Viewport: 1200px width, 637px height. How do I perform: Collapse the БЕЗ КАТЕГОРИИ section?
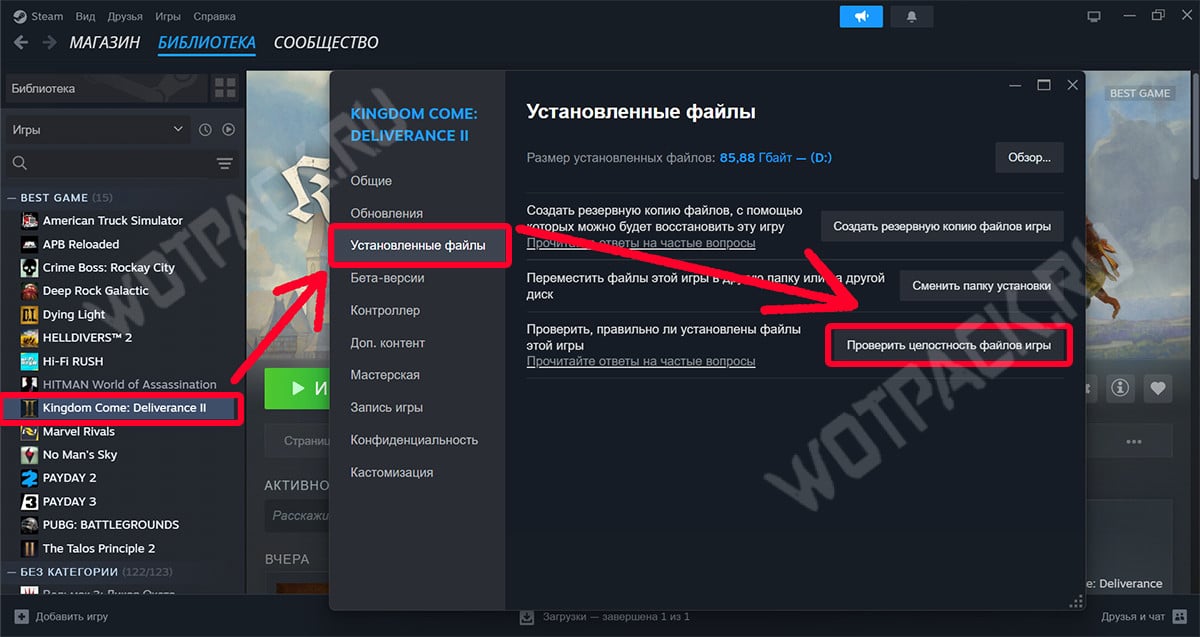(x=11, y=572)
